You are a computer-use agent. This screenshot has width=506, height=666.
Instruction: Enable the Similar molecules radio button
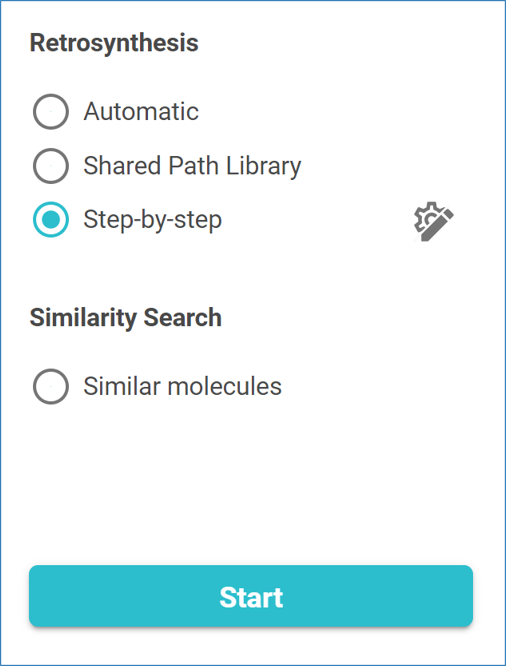(51, 387)
